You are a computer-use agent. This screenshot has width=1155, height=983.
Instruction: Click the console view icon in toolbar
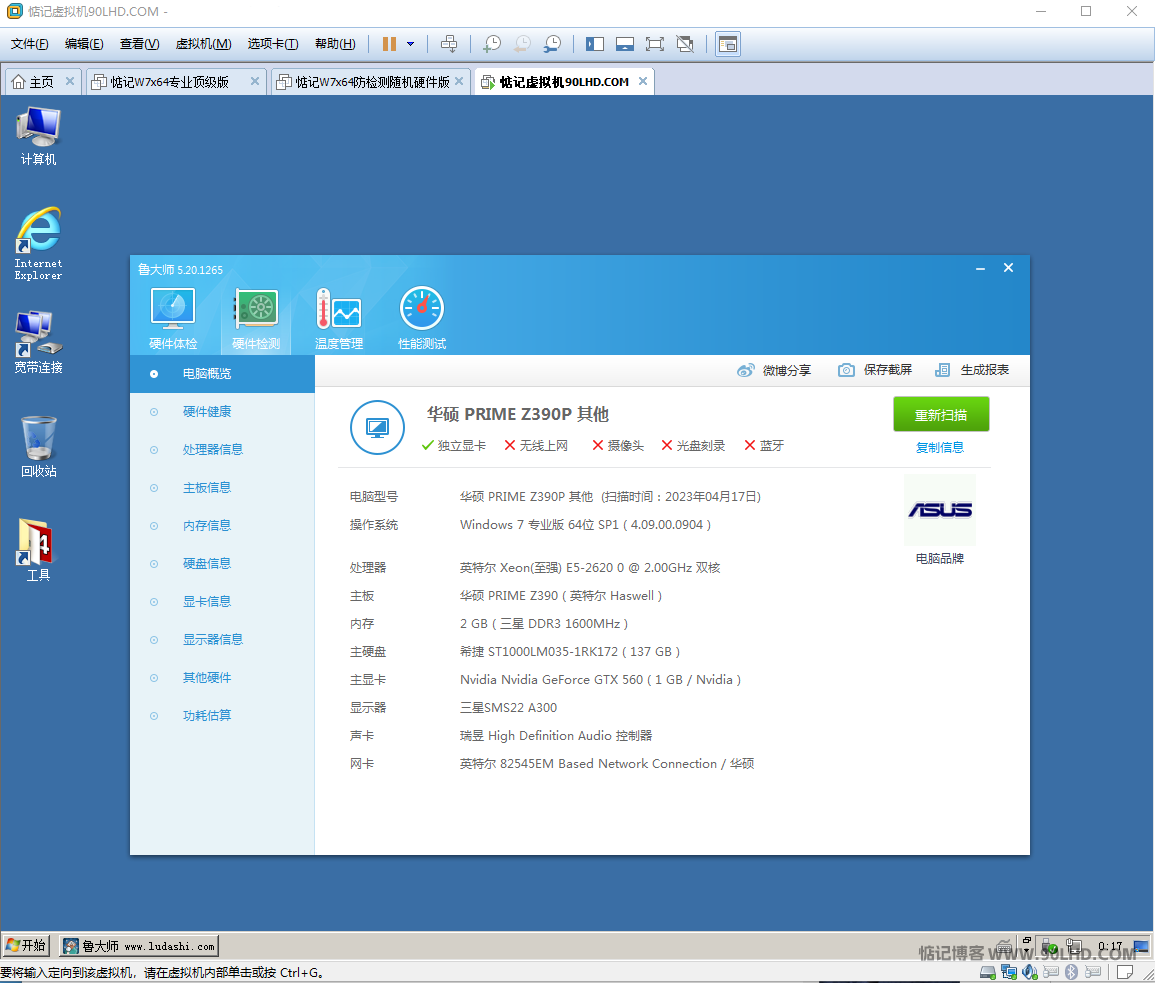tap(728, 44)
